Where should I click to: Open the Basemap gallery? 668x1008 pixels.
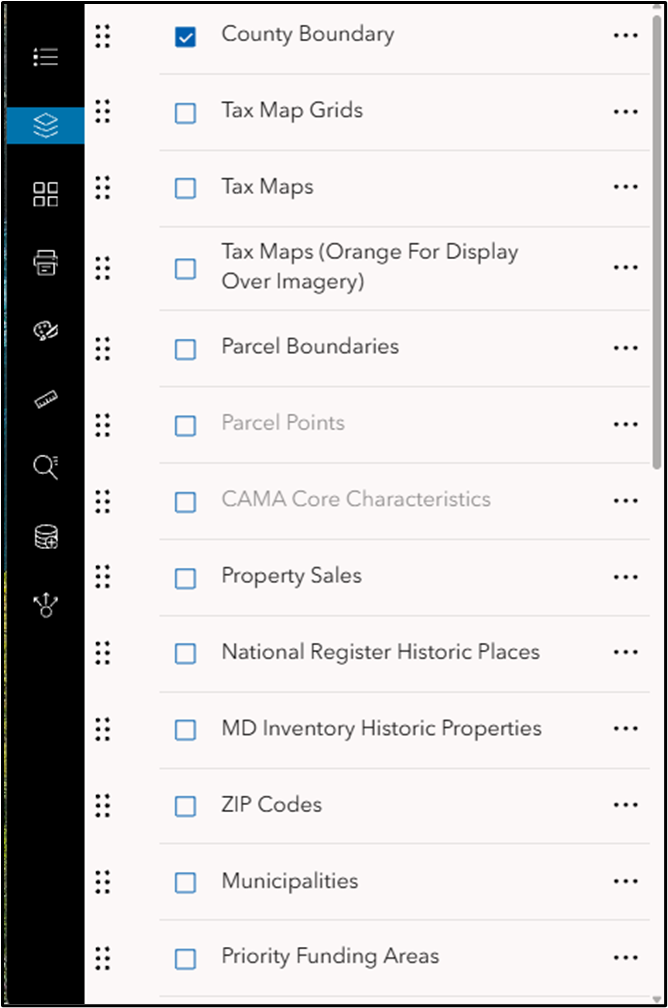point(44,195)
